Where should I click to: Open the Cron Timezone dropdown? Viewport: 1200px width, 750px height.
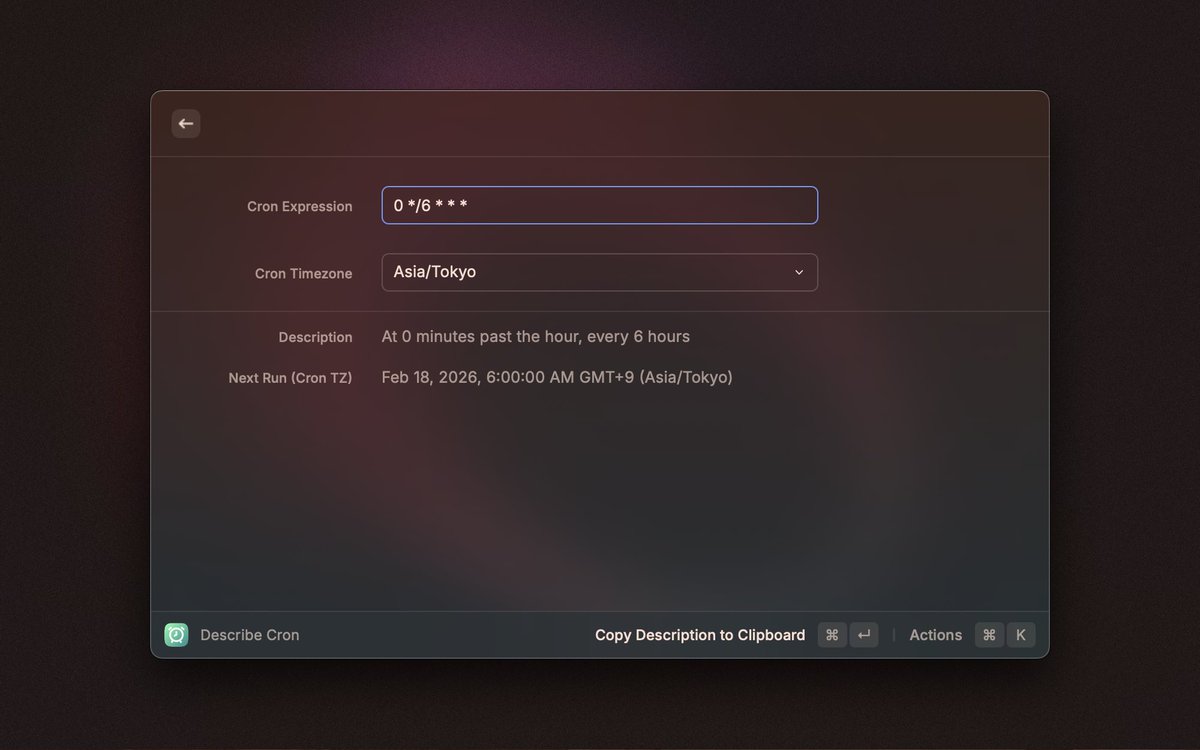(x=600, y=272)
